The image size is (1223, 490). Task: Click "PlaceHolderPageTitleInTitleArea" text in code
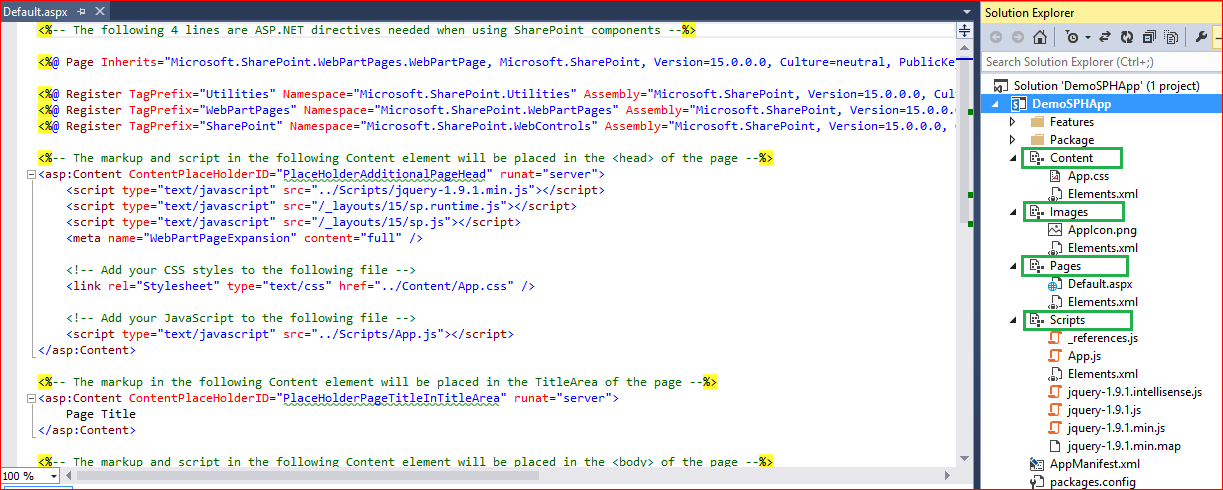[x=391, y=398]
